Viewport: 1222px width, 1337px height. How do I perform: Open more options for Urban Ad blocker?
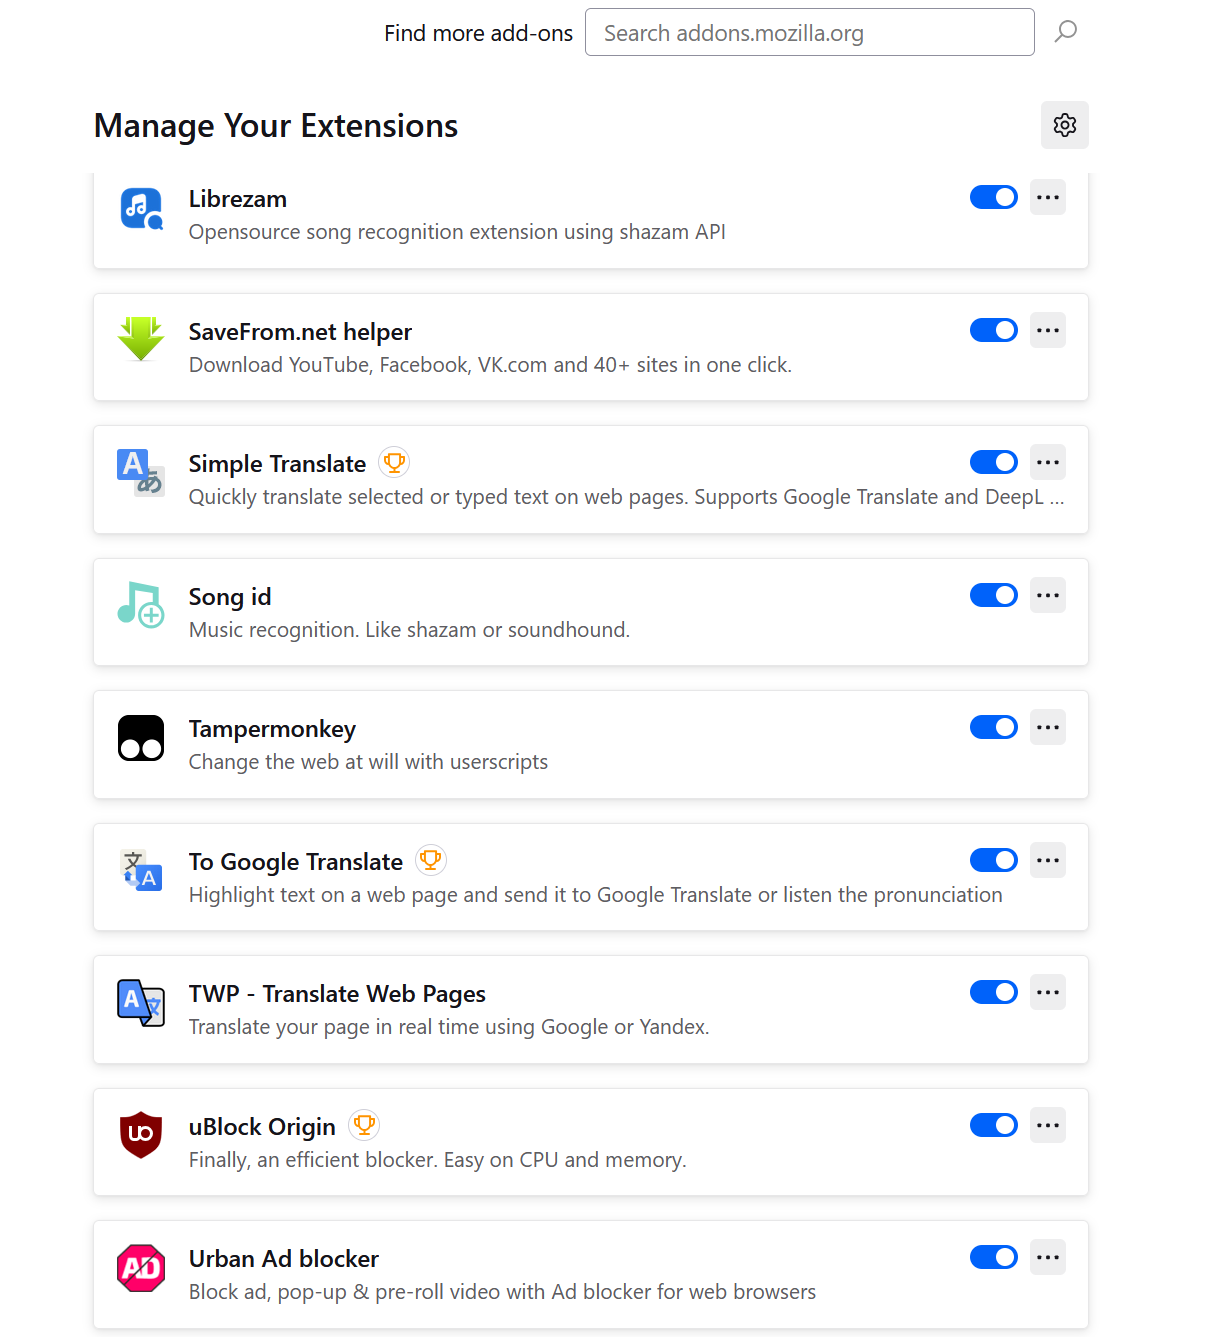tap(1048, 1257)
